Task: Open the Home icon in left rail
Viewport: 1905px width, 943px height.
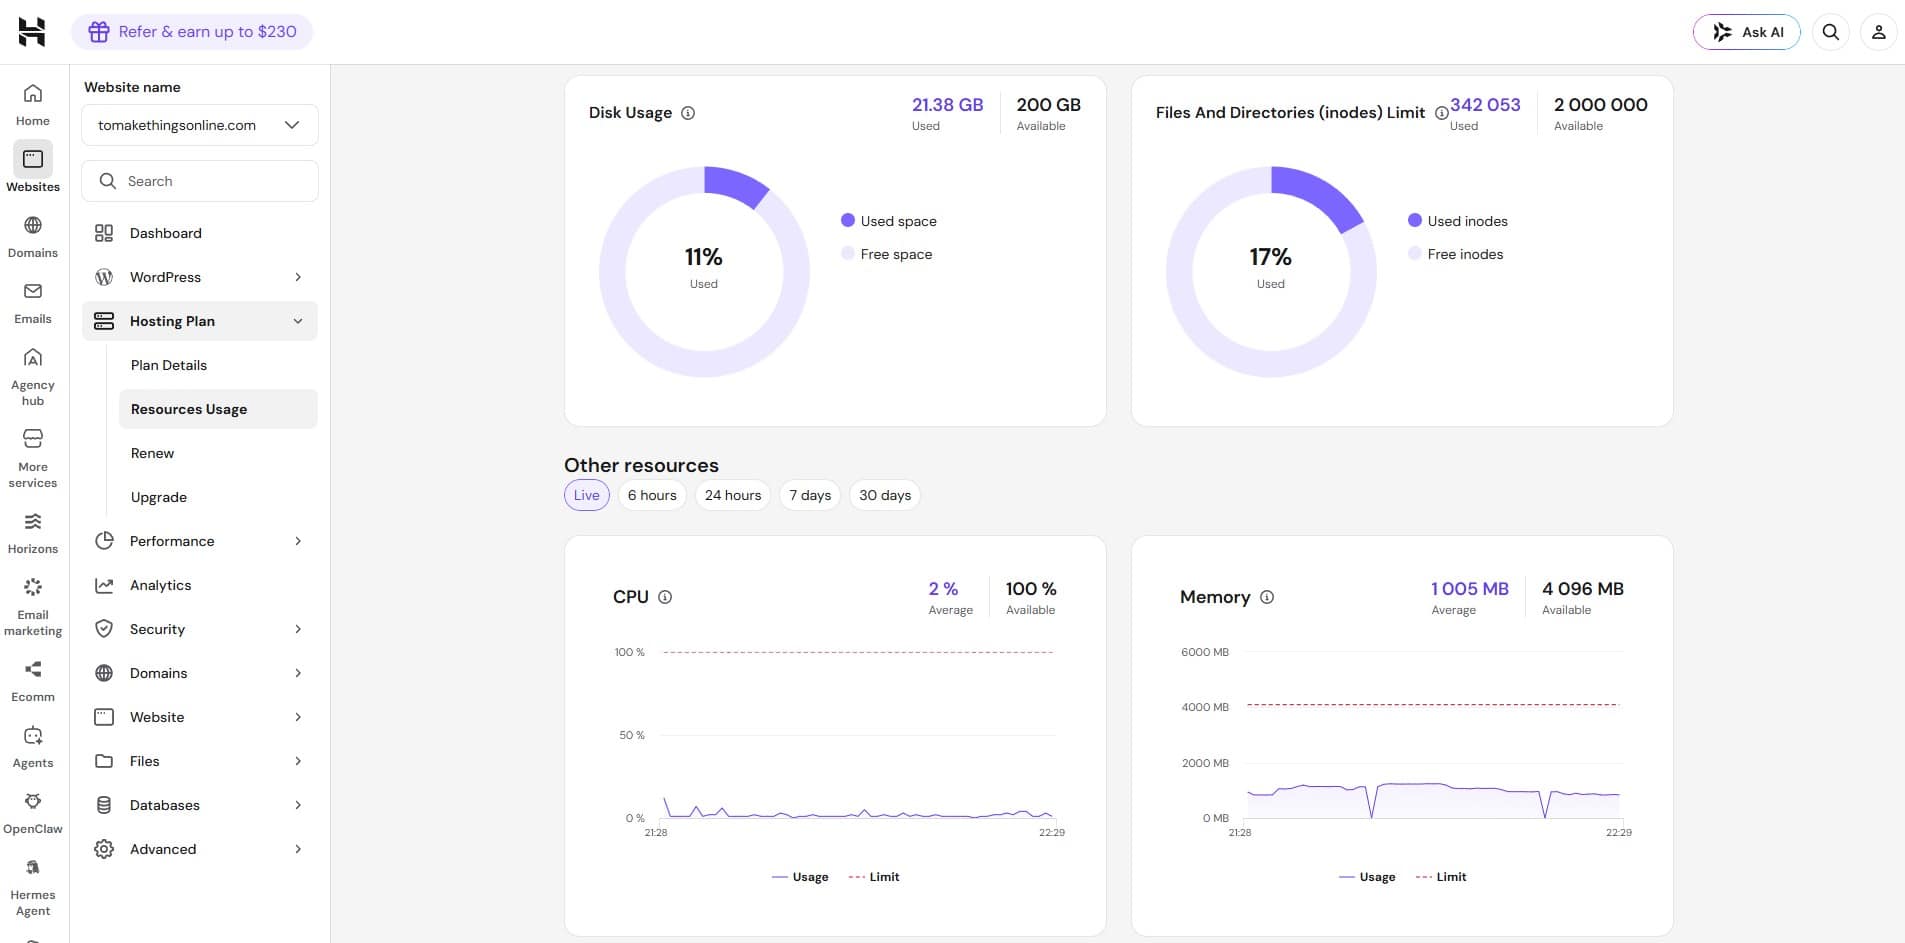Action: [x=33, y=94]
